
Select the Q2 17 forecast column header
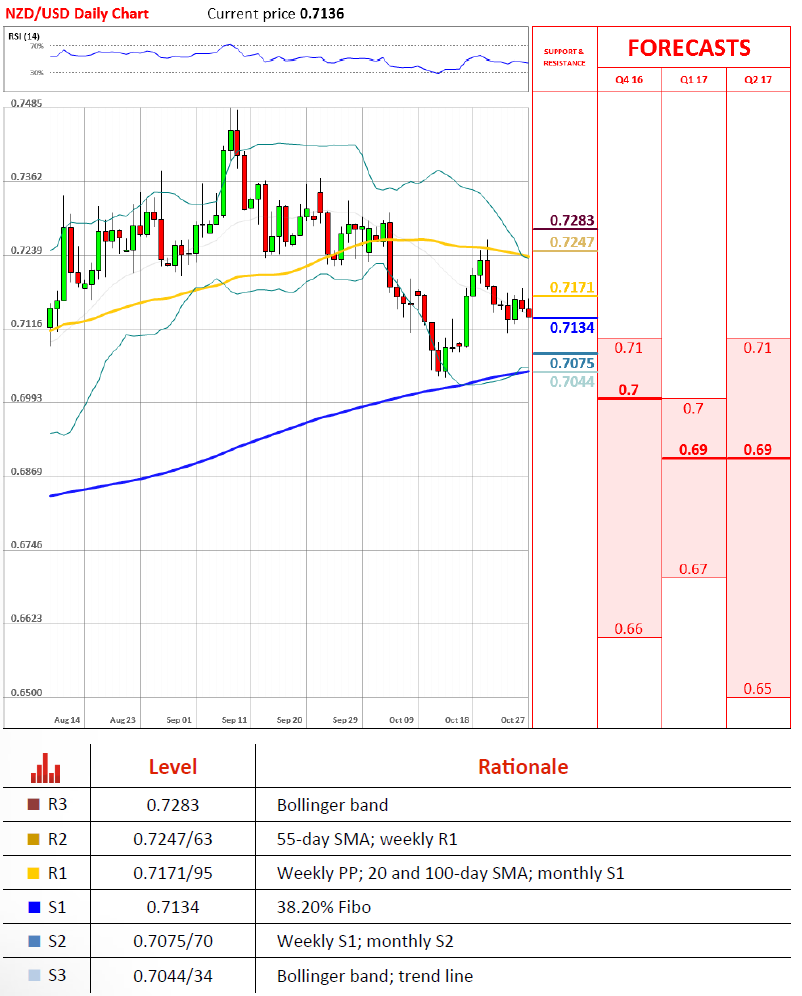pyautogui.click(x=758, y=79)
